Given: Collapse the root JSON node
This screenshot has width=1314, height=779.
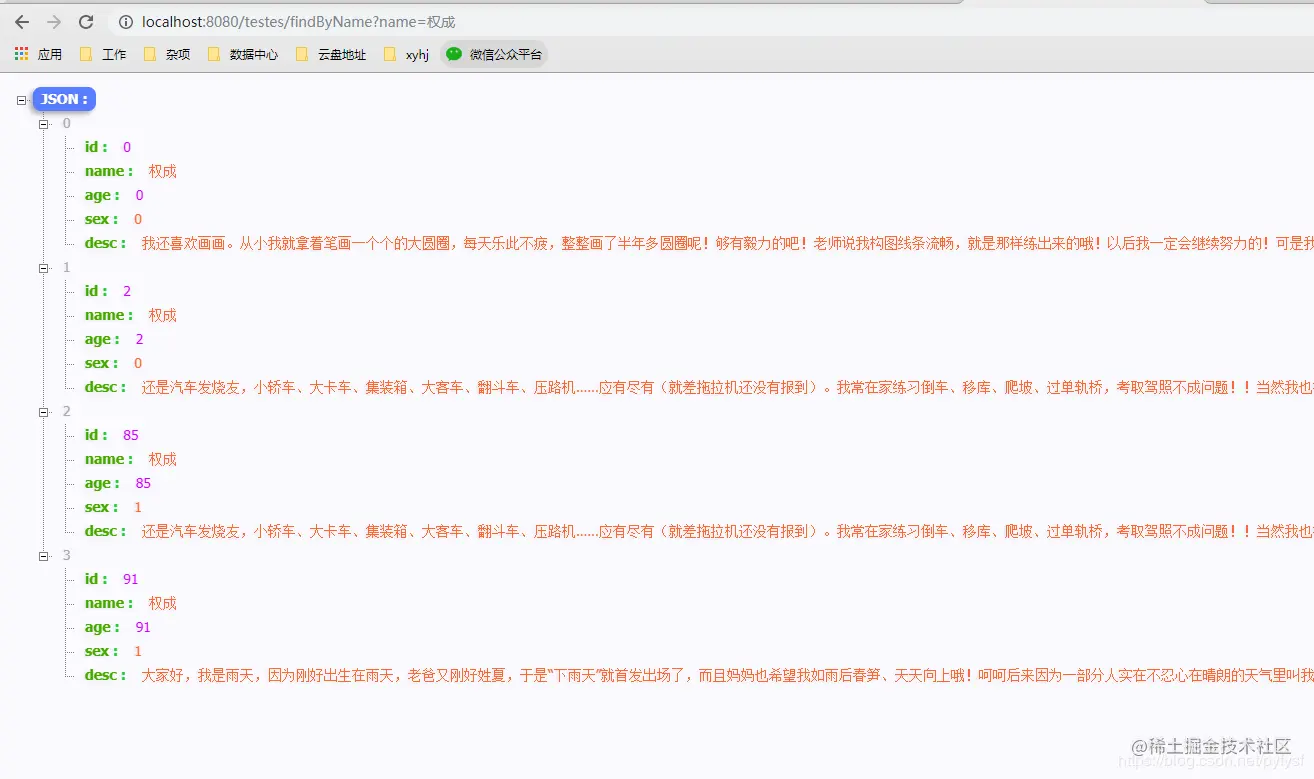Looking at the screenshot, I should pyautogui.click(x=22, y=99).
